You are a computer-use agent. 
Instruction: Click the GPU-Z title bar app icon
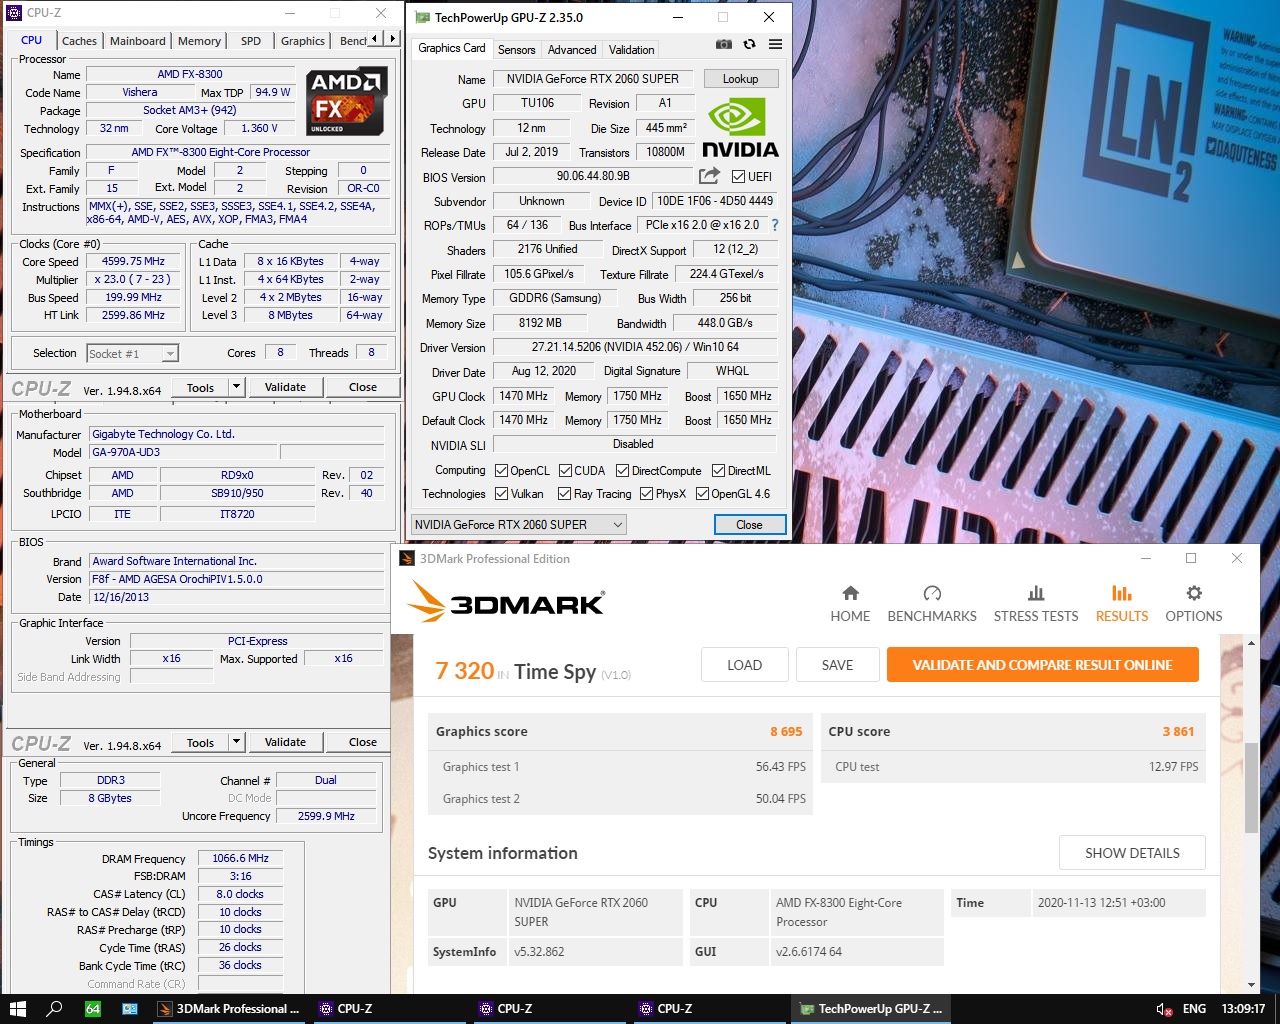[422, 17]
